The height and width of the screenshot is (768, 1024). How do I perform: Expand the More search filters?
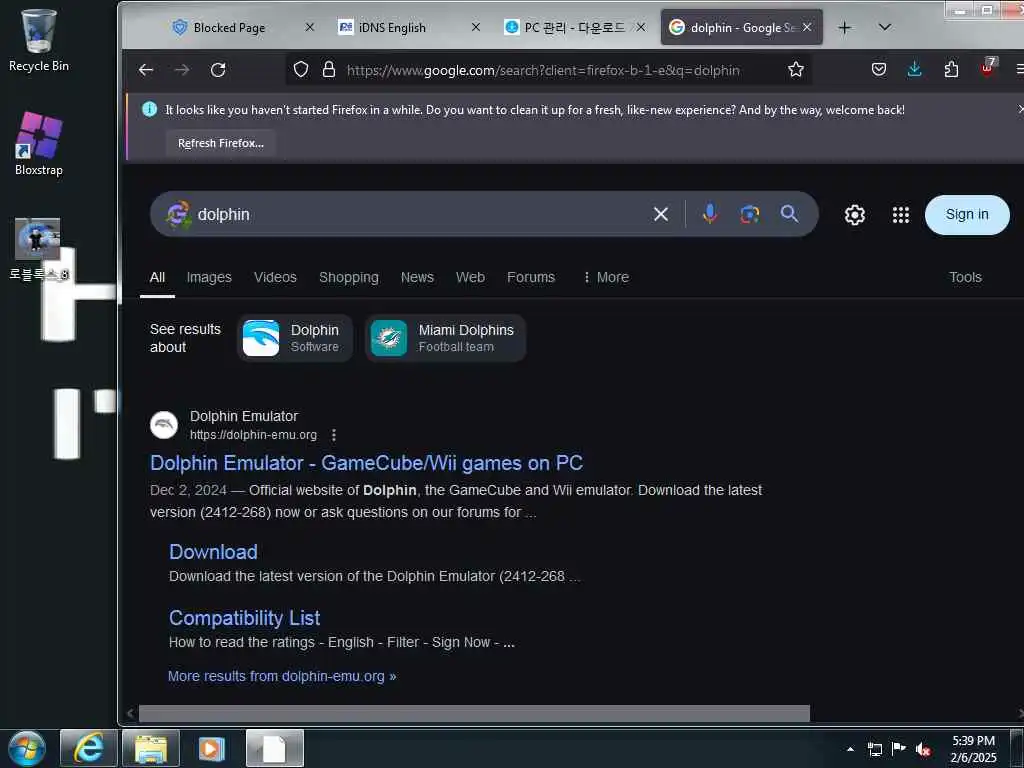point(605,278)
